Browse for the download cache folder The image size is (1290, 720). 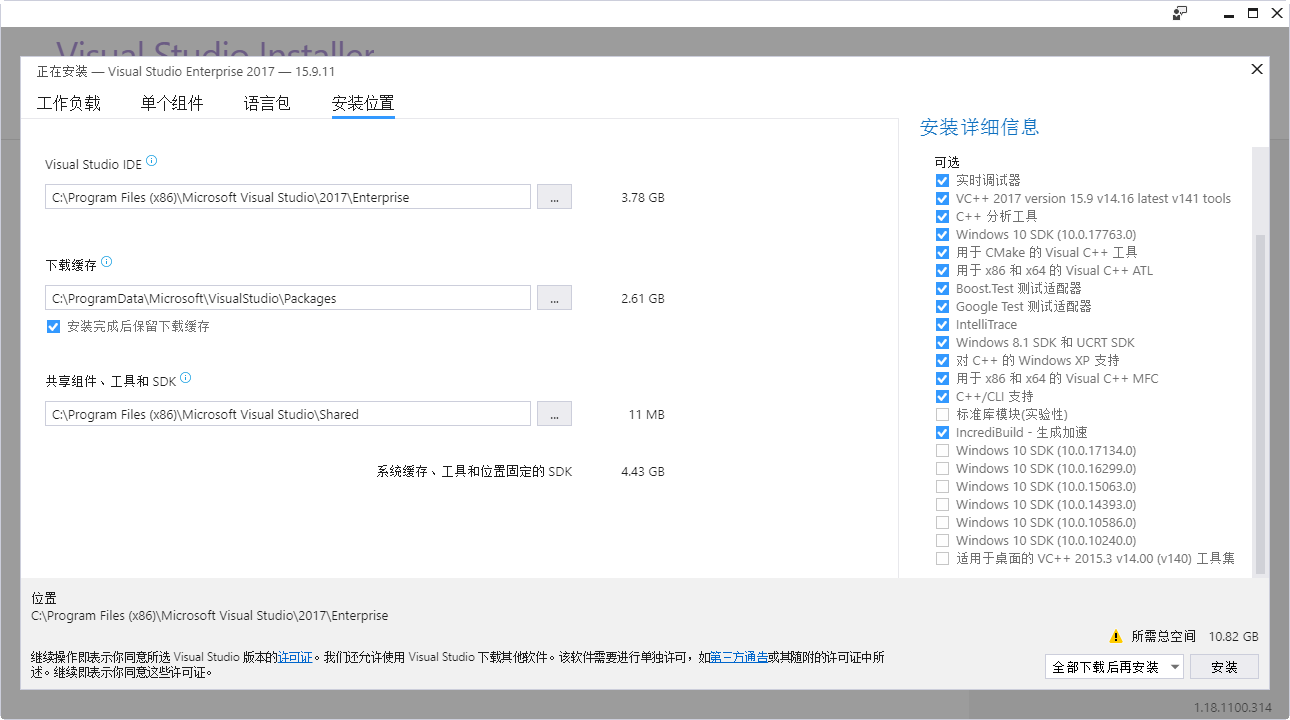click(x=554, y=298)
